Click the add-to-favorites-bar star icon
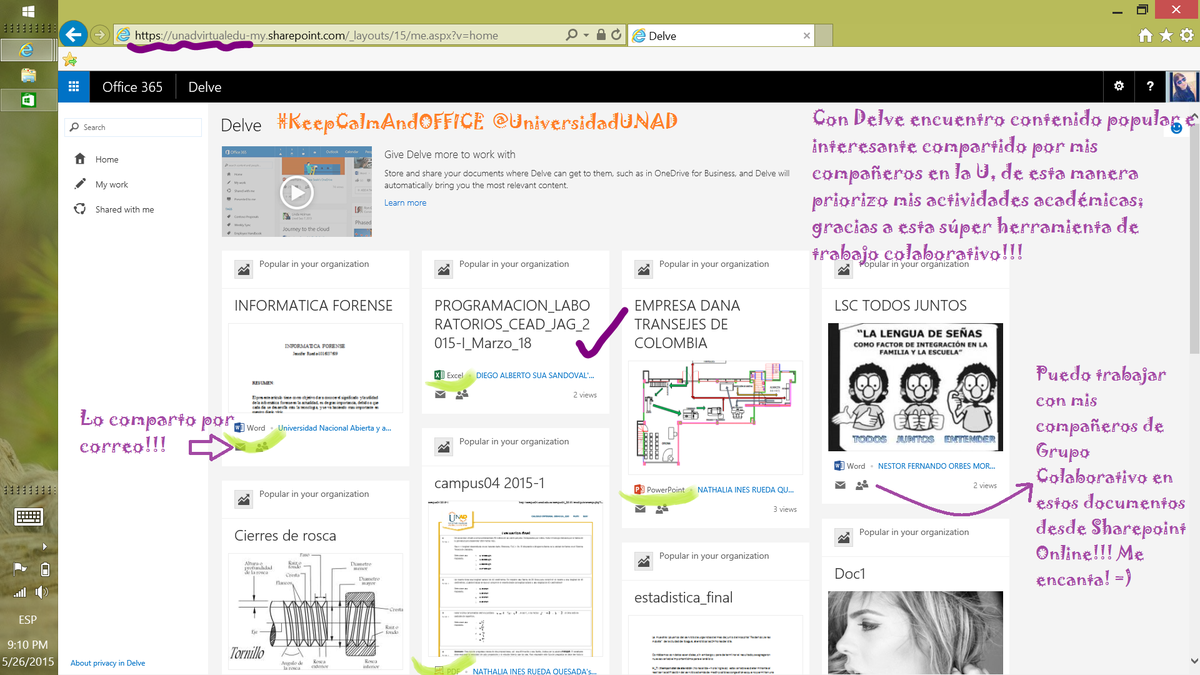This screenshot has width=1200, height=675. 70,59
